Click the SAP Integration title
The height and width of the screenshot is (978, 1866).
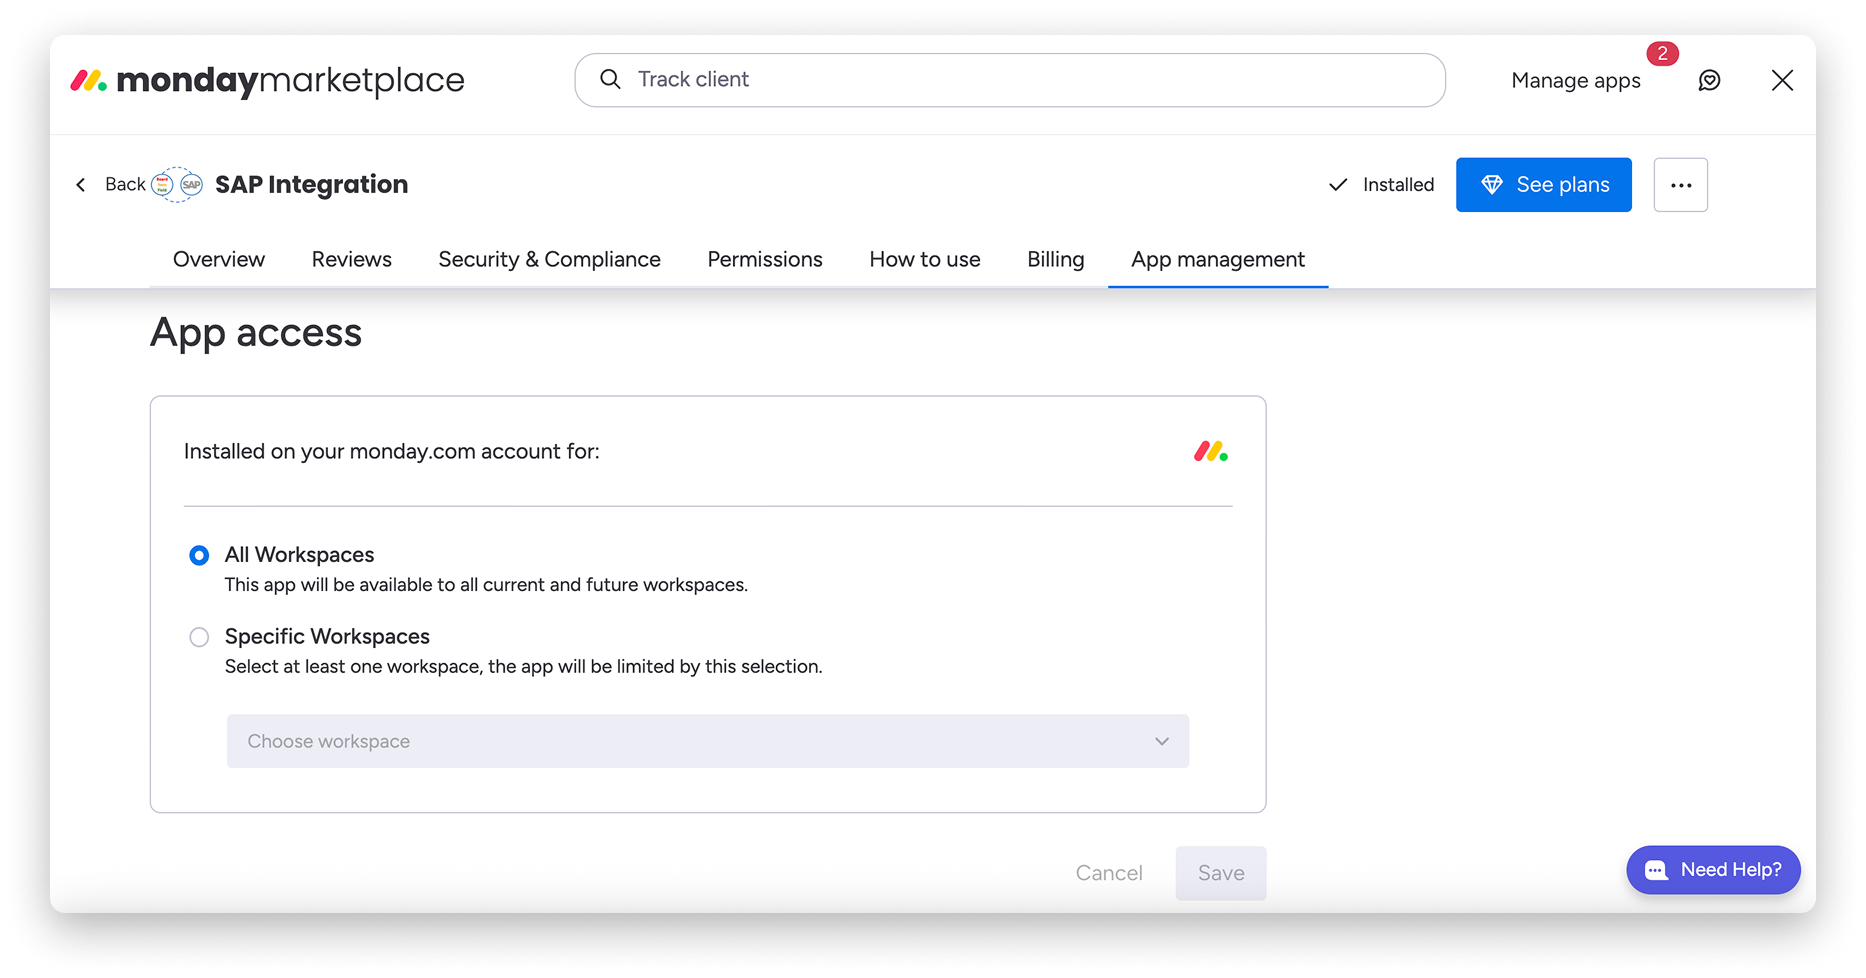coord(311,185)
